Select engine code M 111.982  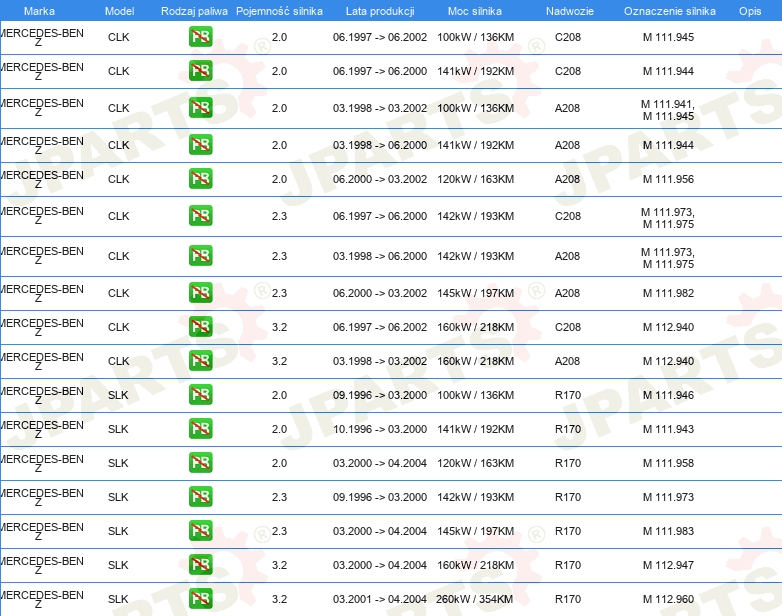pyautogui.click(x=668, y=293)
